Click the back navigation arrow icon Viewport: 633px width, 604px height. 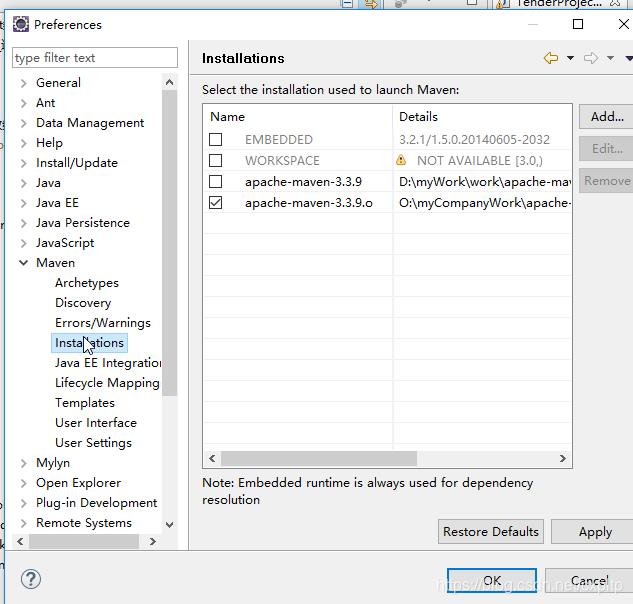point(551,58)
